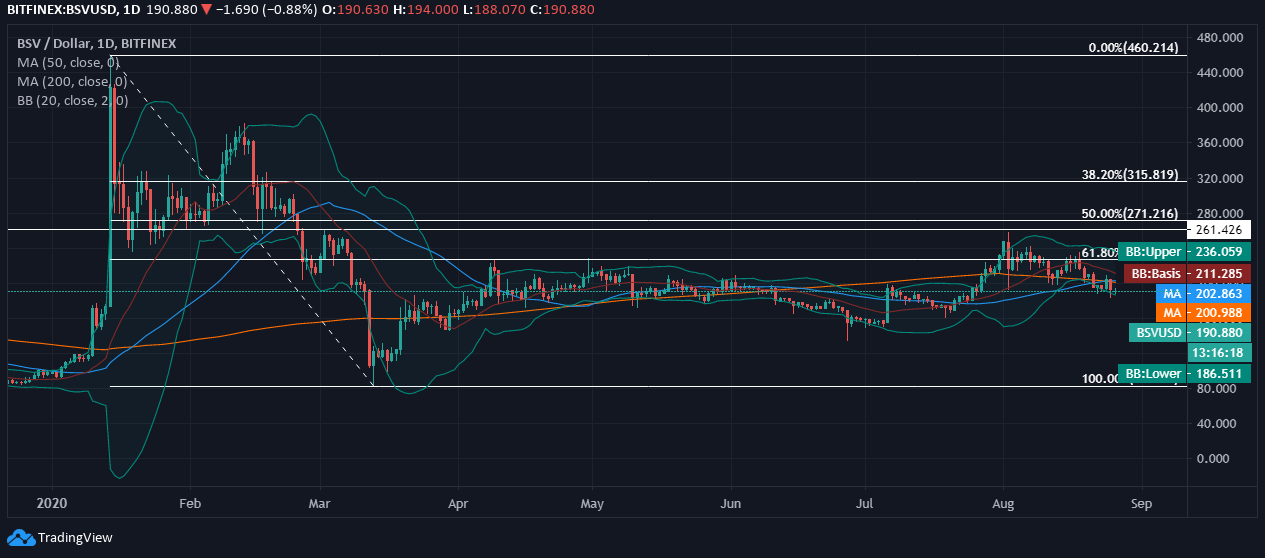Click the 38.20%(315.819) Fibonacci label
Image resolution: width=1265 pixels, height=558 pixels.
click(1130, 174)
